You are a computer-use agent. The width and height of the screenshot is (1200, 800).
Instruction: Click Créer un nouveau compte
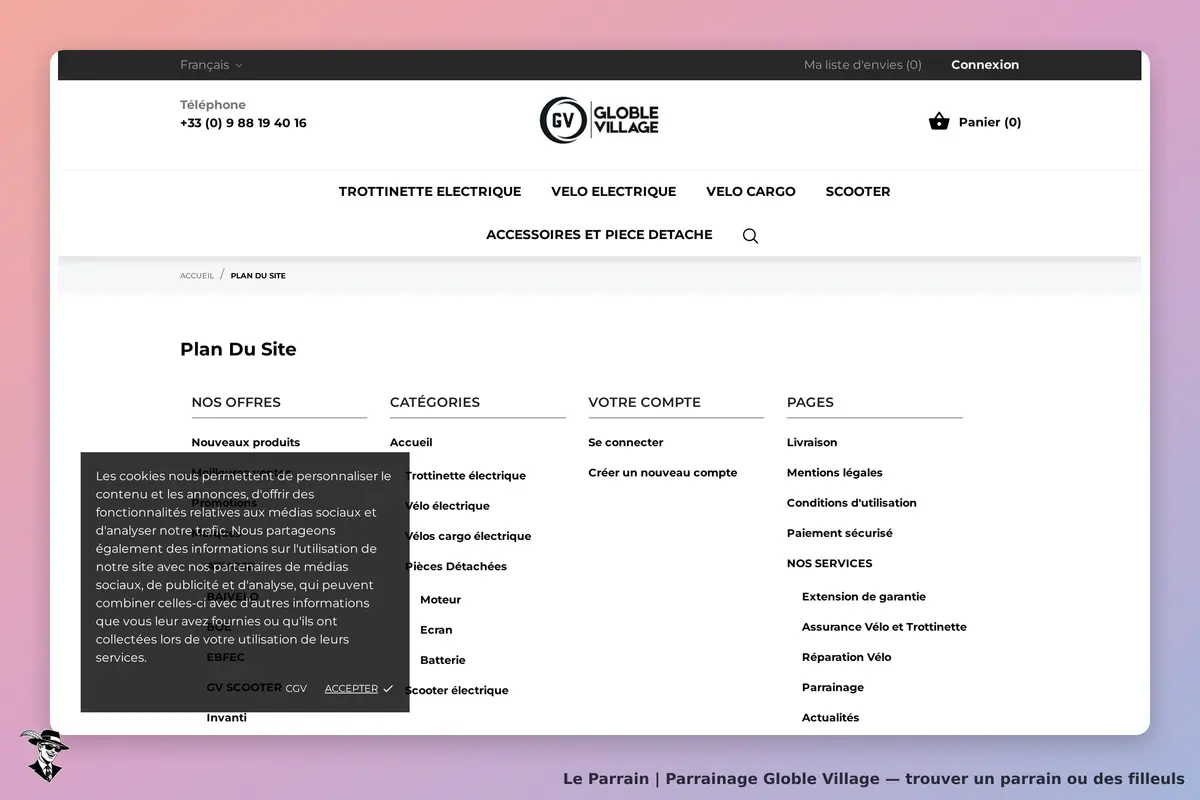(663, 473)
